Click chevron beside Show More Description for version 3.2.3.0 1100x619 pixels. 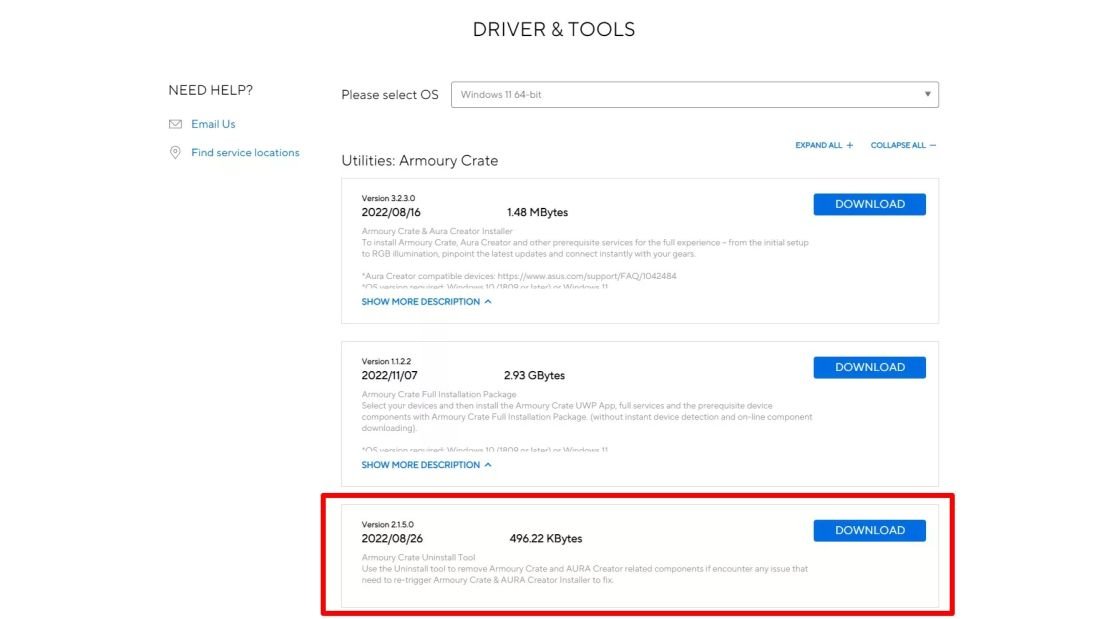(488, 302)
